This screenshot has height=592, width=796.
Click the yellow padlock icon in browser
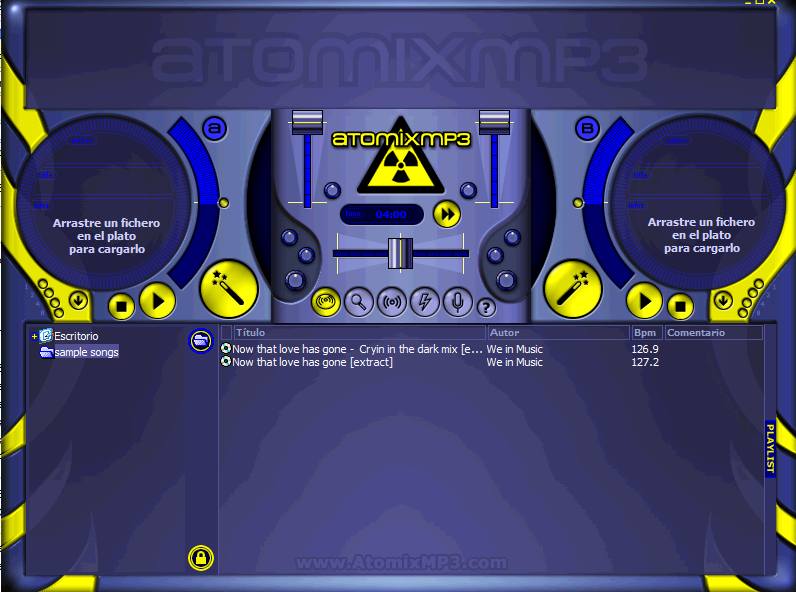pyautogui.click(x=201, y=558)
